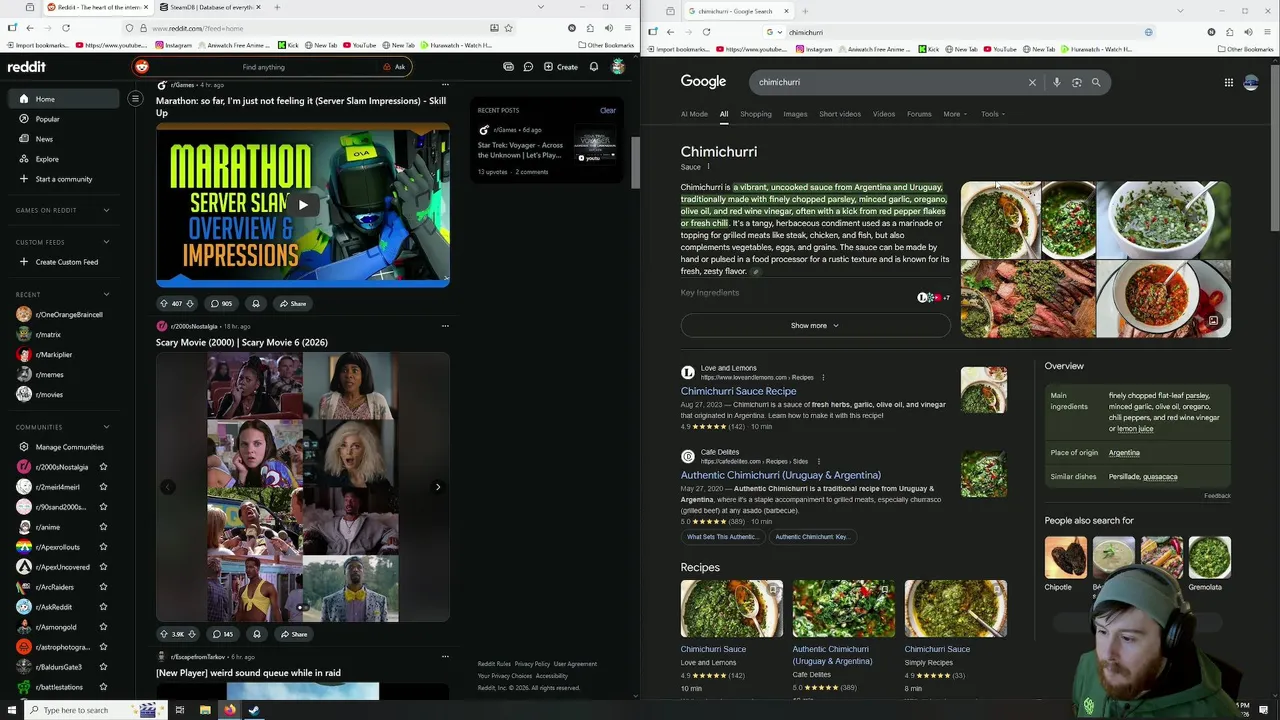Show next image in Scary Movie gallery
1280x720 pixels.
437,487
